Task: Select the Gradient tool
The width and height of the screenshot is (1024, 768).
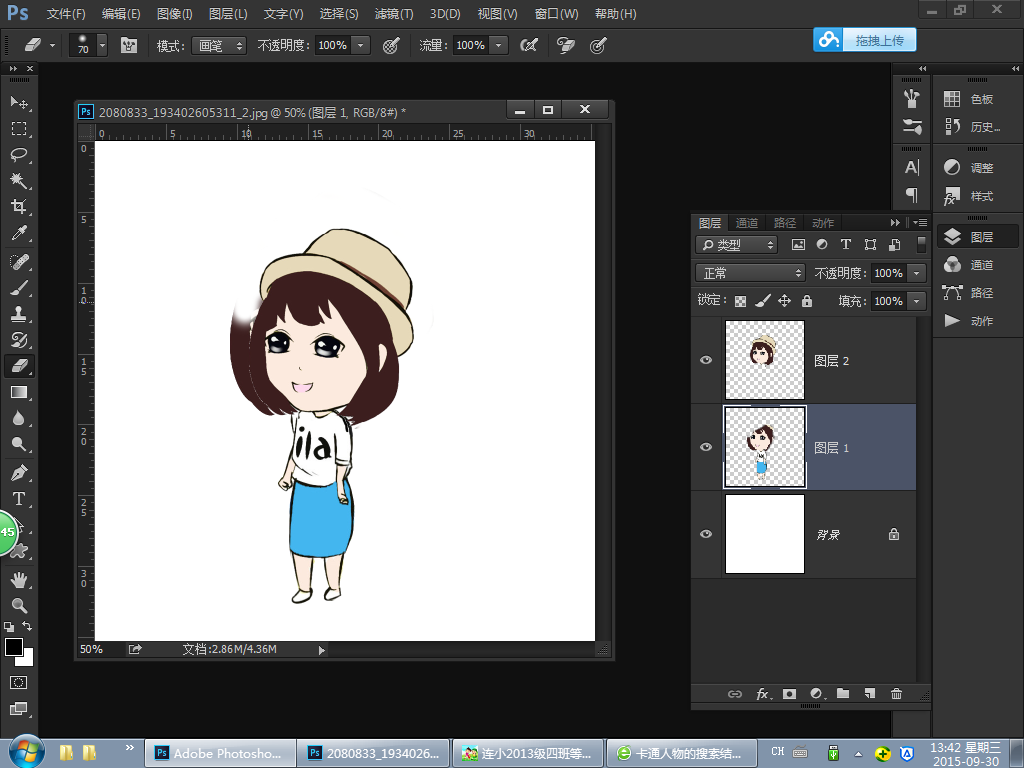Action: pos(19,392)
